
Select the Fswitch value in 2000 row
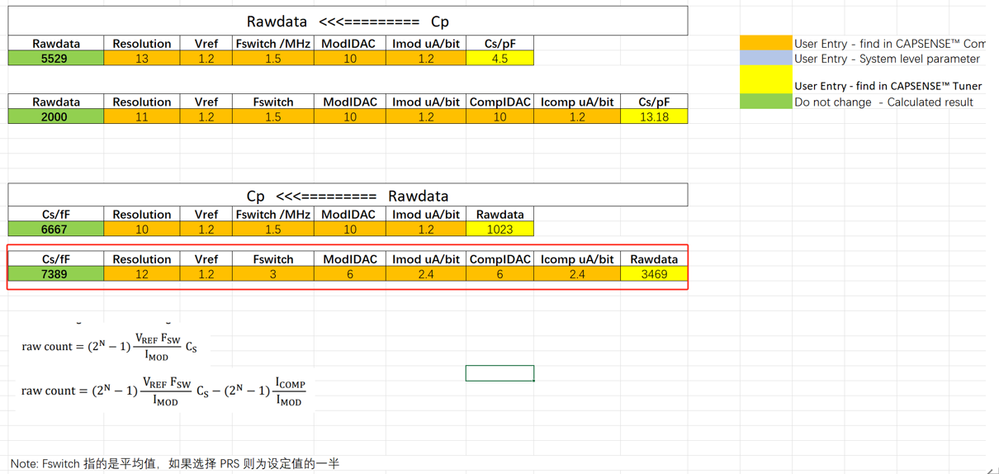273,117
